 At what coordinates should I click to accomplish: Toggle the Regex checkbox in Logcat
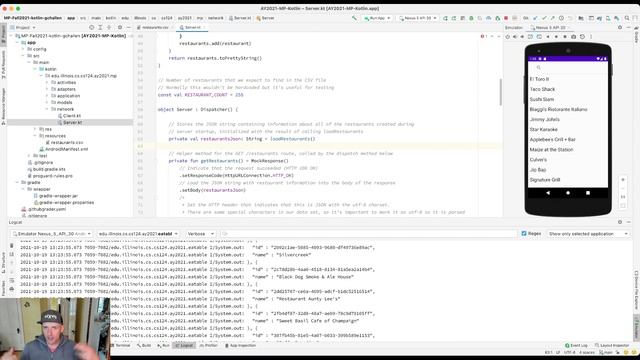tap(524, 233)
